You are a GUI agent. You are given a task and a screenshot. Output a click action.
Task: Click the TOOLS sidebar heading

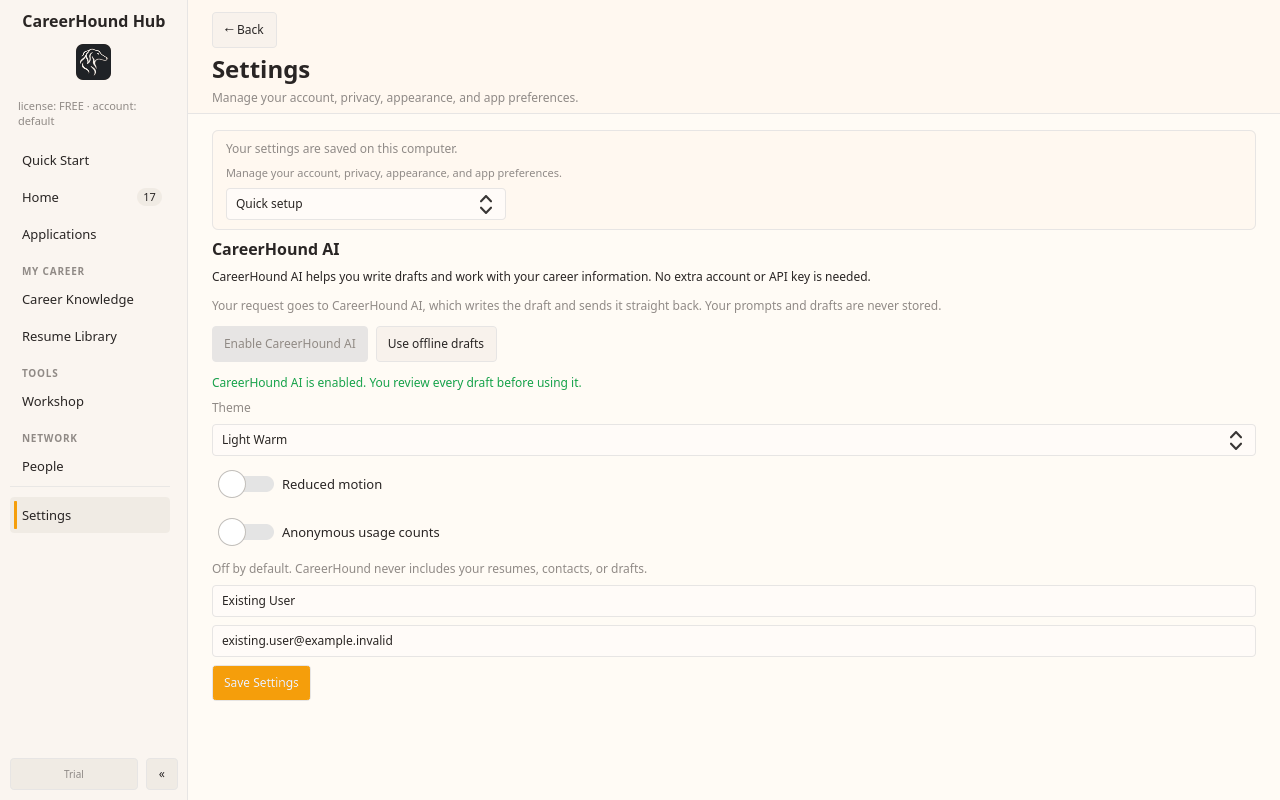click(x=40, y=373)
